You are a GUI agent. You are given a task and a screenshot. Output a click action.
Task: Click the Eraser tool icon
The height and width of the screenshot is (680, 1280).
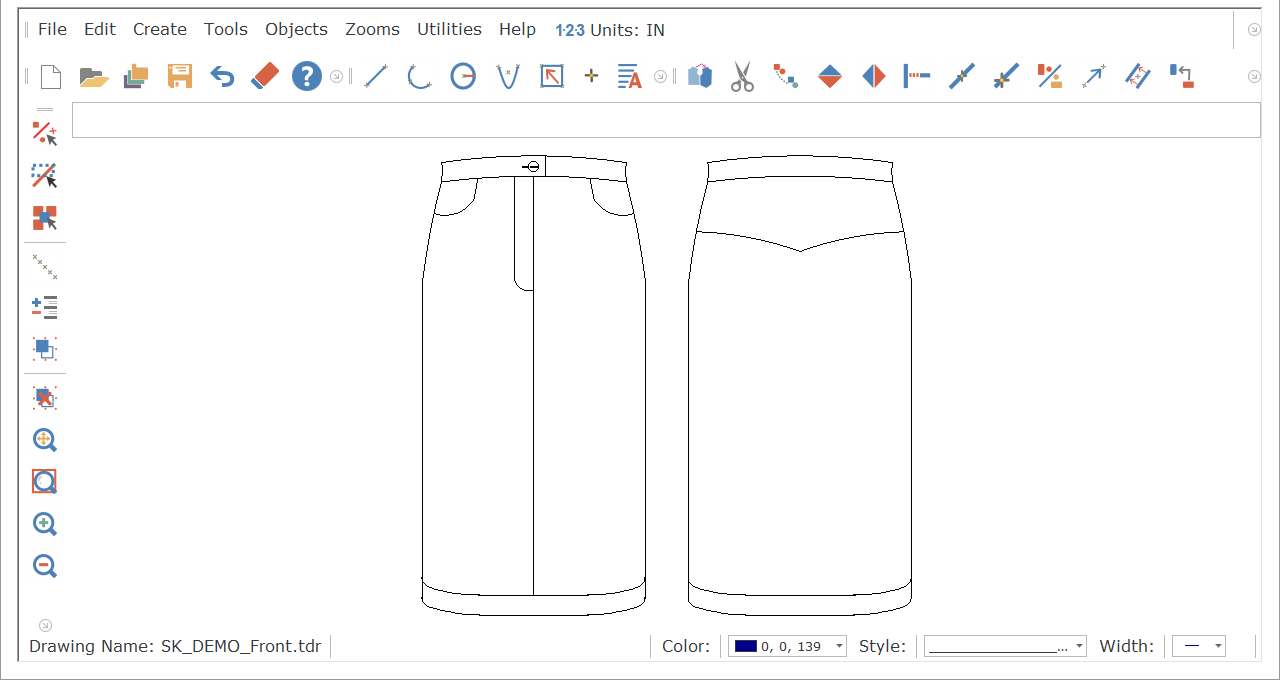click(x=265, y=76)
